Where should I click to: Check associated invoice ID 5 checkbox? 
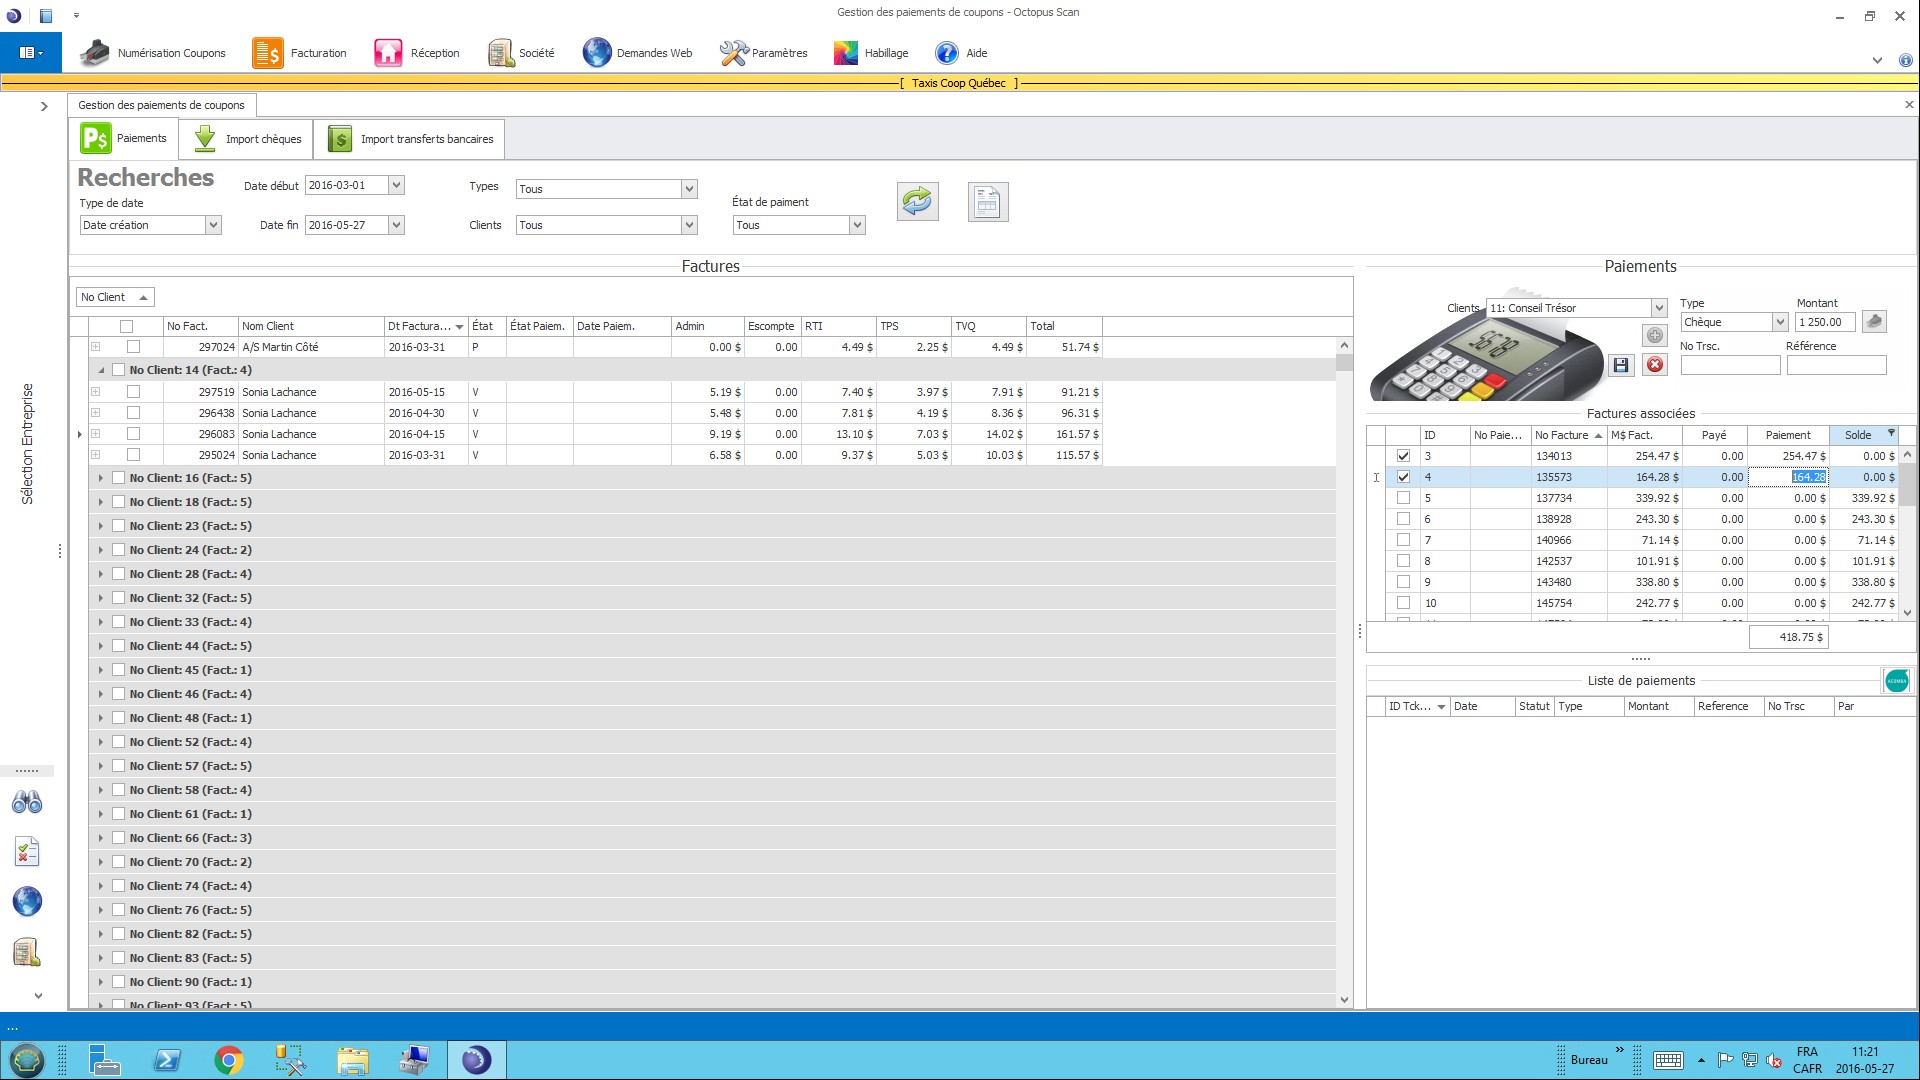click(1403, 498)
